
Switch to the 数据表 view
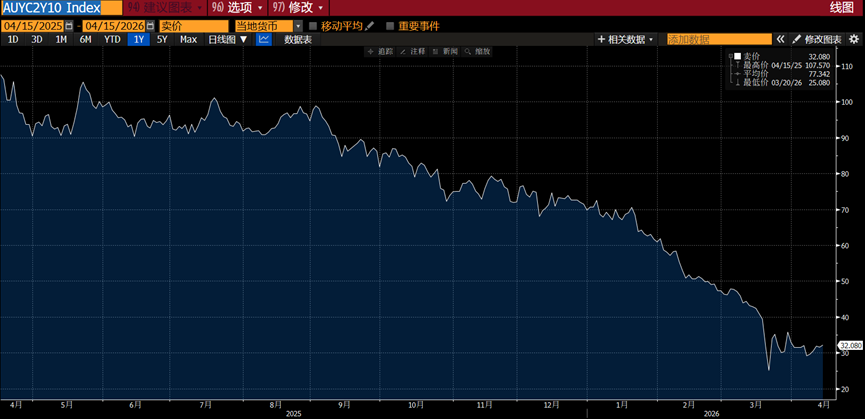298,40
